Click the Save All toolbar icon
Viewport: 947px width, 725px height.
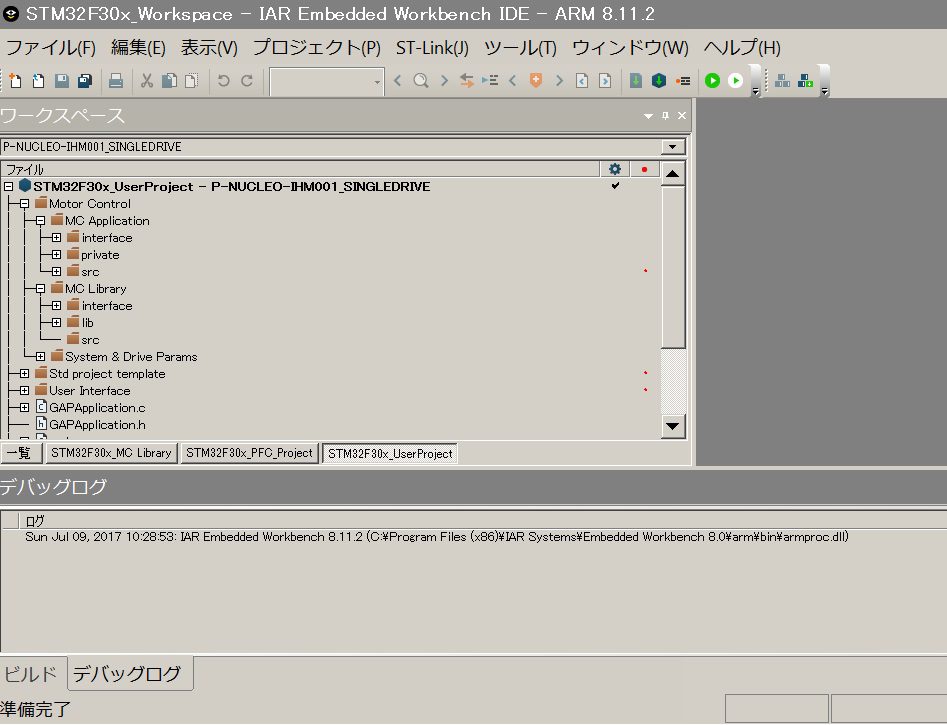click(x=85, y=80)
